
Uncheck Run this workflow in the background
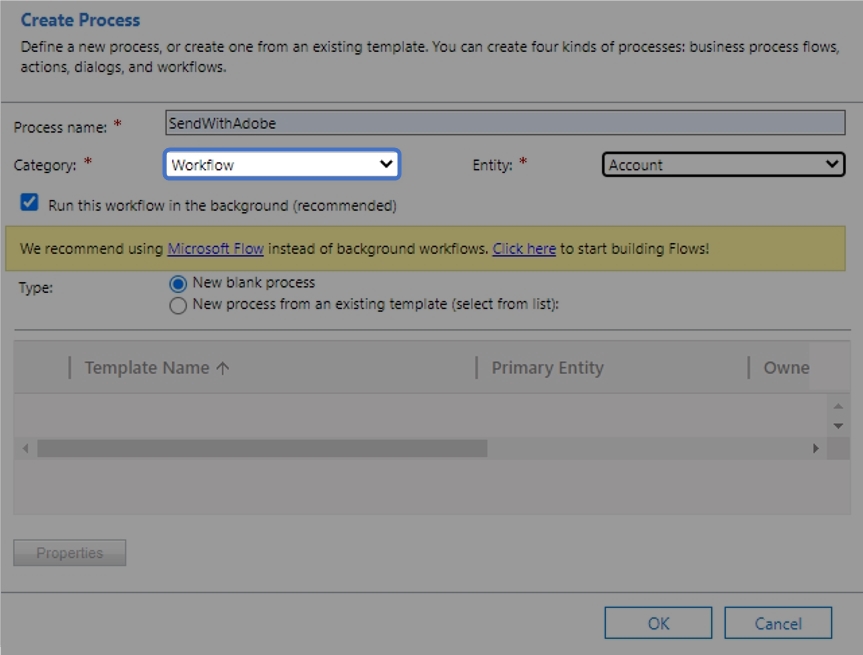pyautogui.click(x=29, y=203)
